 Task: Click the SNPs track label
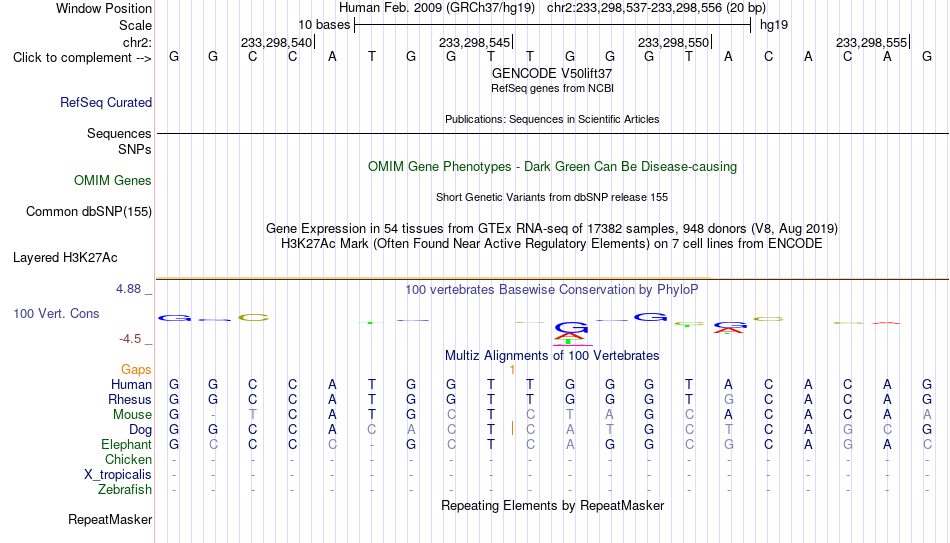click(x=135, y=149)
